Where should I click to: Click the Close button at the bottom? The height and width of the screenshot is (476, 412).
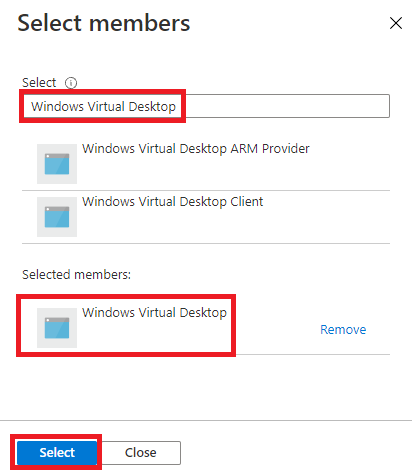pyautogui.click(x=140, y=453)
